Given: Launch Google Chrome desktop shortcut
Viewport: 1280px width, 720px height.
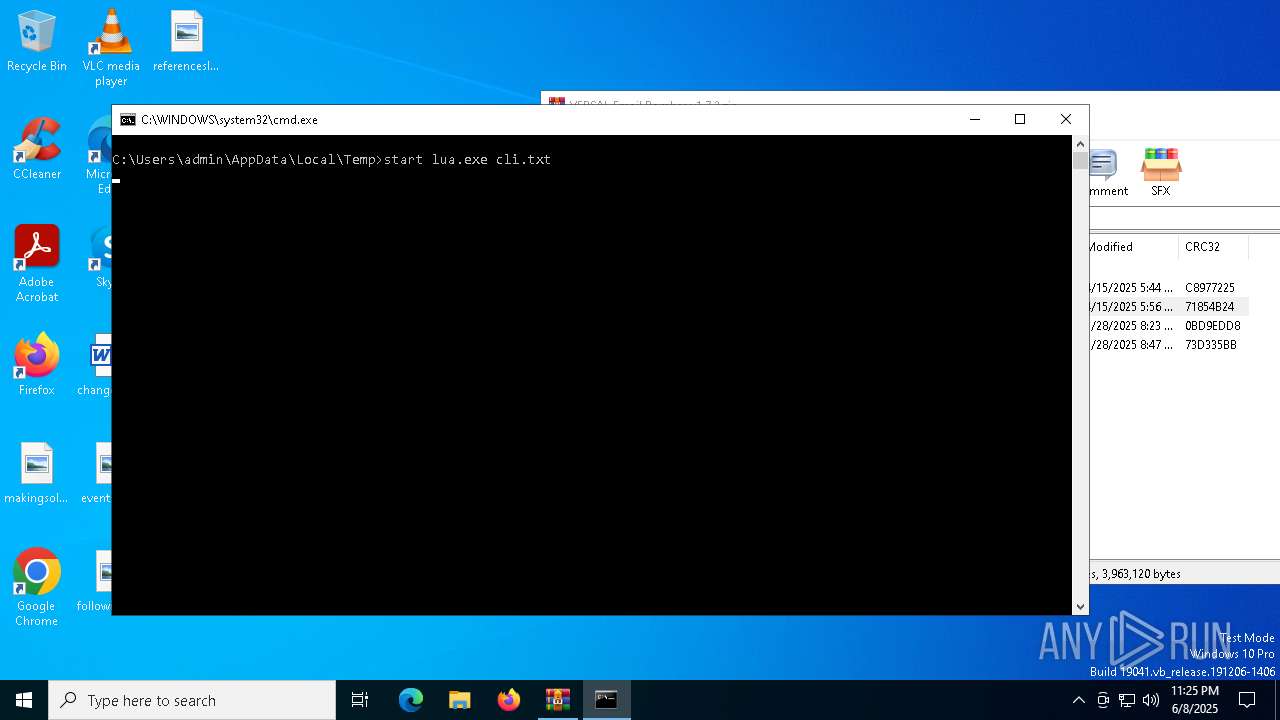Looking at the screenshot, I should pyautogui.click(x=37, y=588).
